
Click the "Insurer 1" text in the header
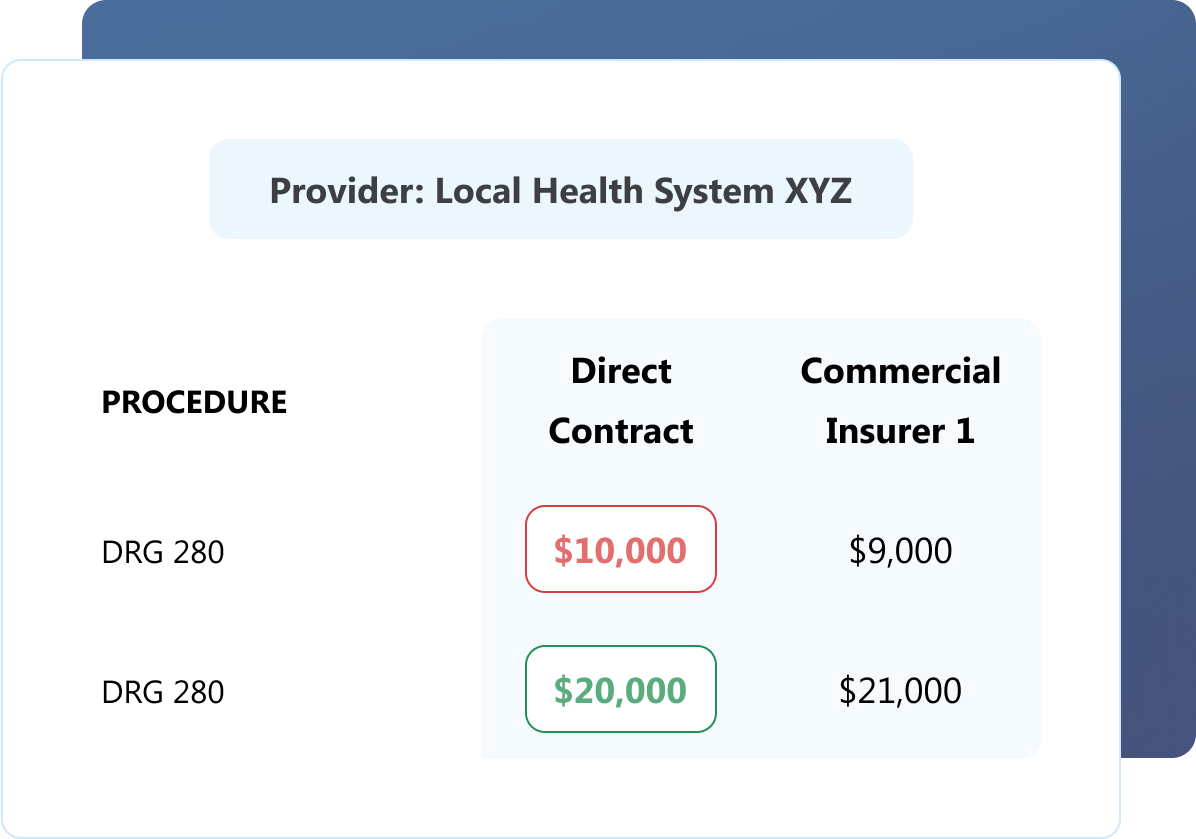point(900,431)
